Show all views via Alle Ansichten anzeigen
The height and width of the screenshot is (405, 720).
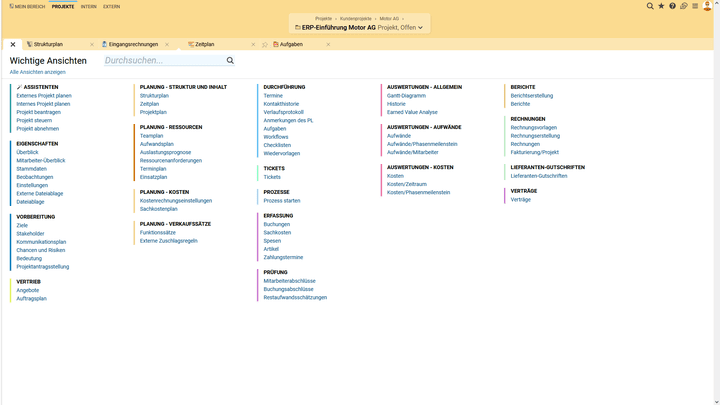pyautogui.click(x=38, y=72)
